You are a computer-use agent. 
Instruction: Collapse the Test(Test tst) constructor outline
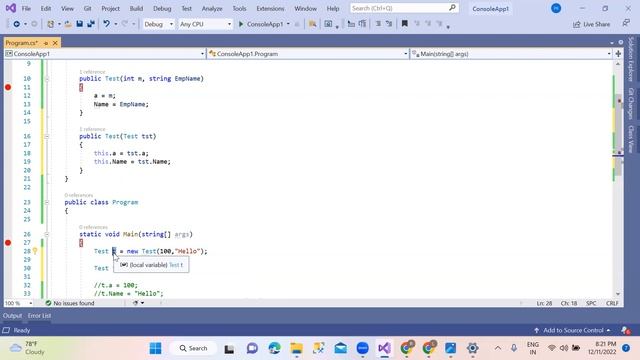pyautogui.click(x=47, y=136)
